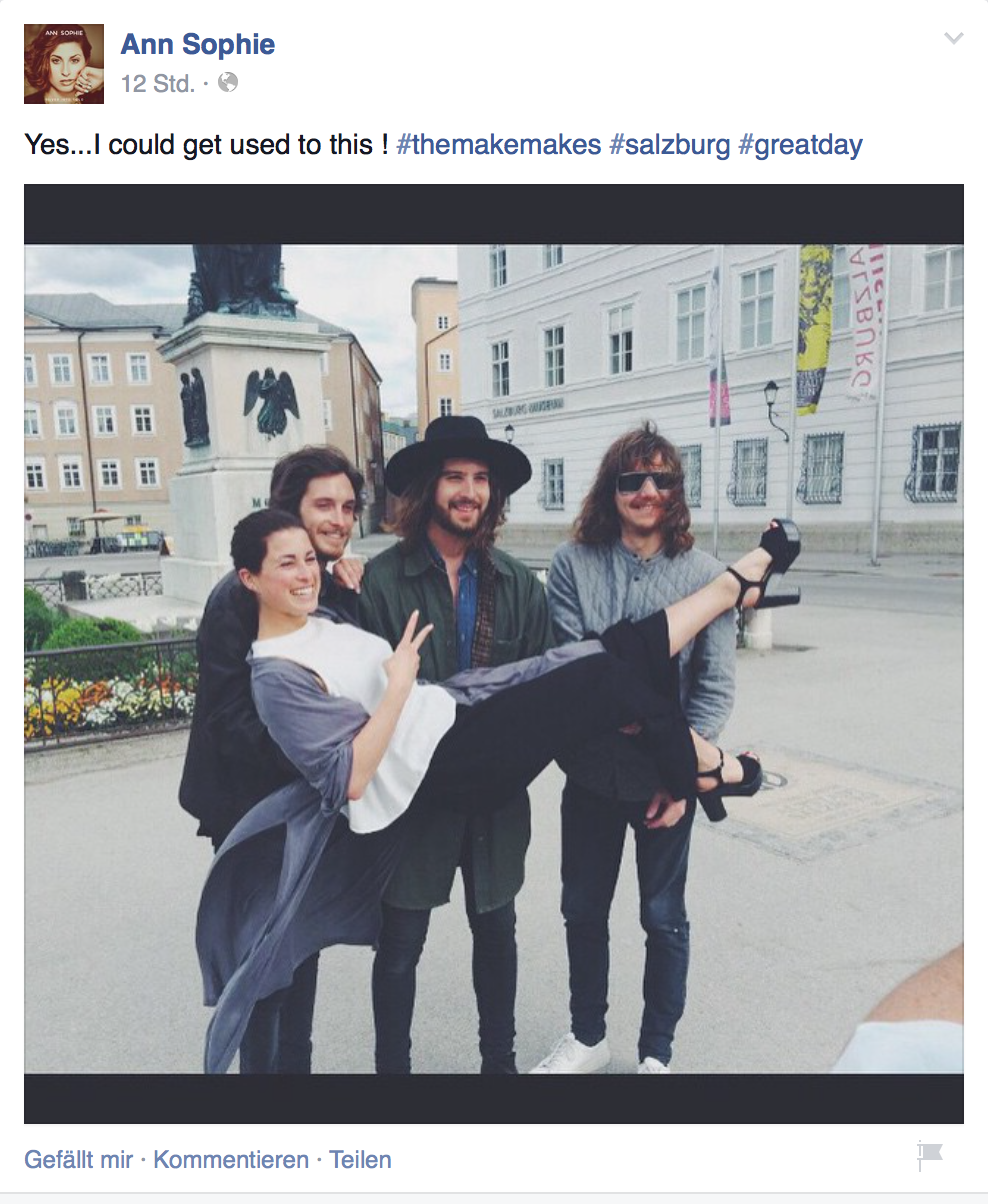Click the flag report icon

point(930,1156)
